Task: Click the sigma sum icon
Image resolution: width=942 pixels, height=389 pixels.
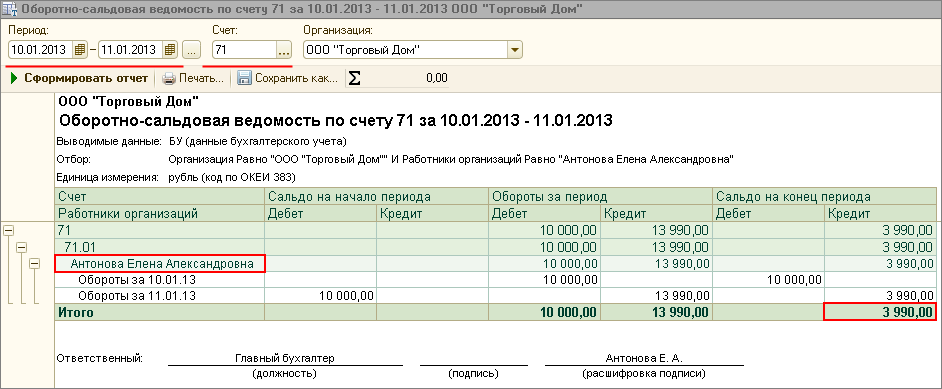Action: 355,78
